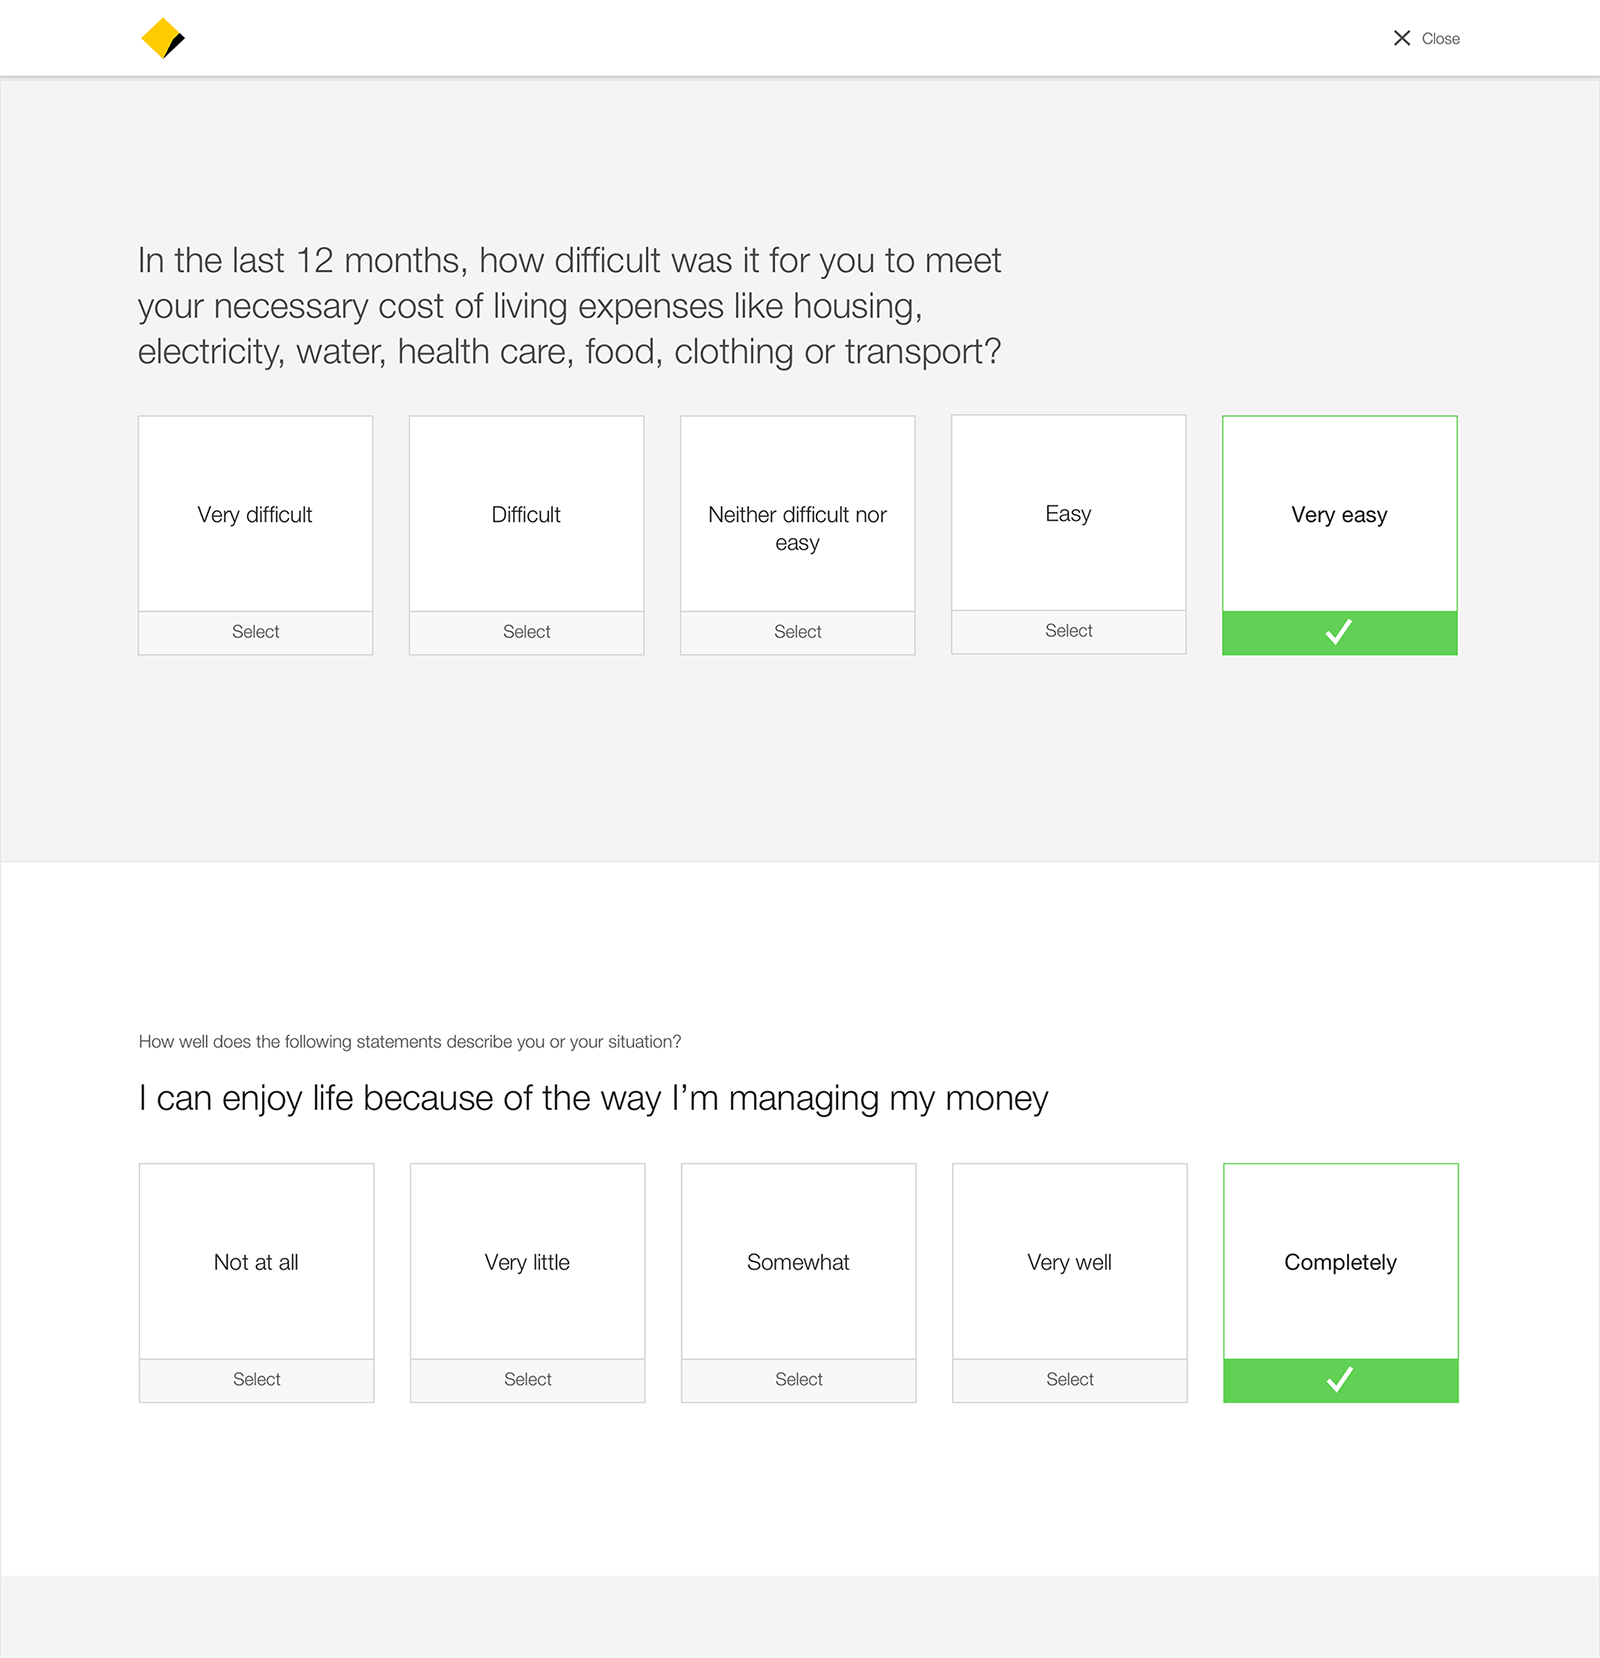Select button under Very difficult
The width and height of the screenshot is (1600, 1658).
click(255, 632)
